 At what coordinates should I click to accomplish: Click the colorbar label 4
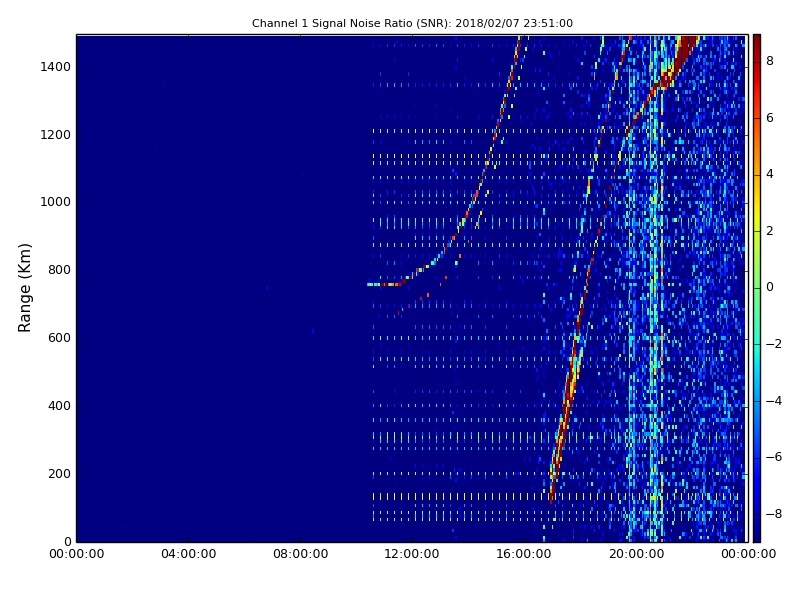click(770, 174)
